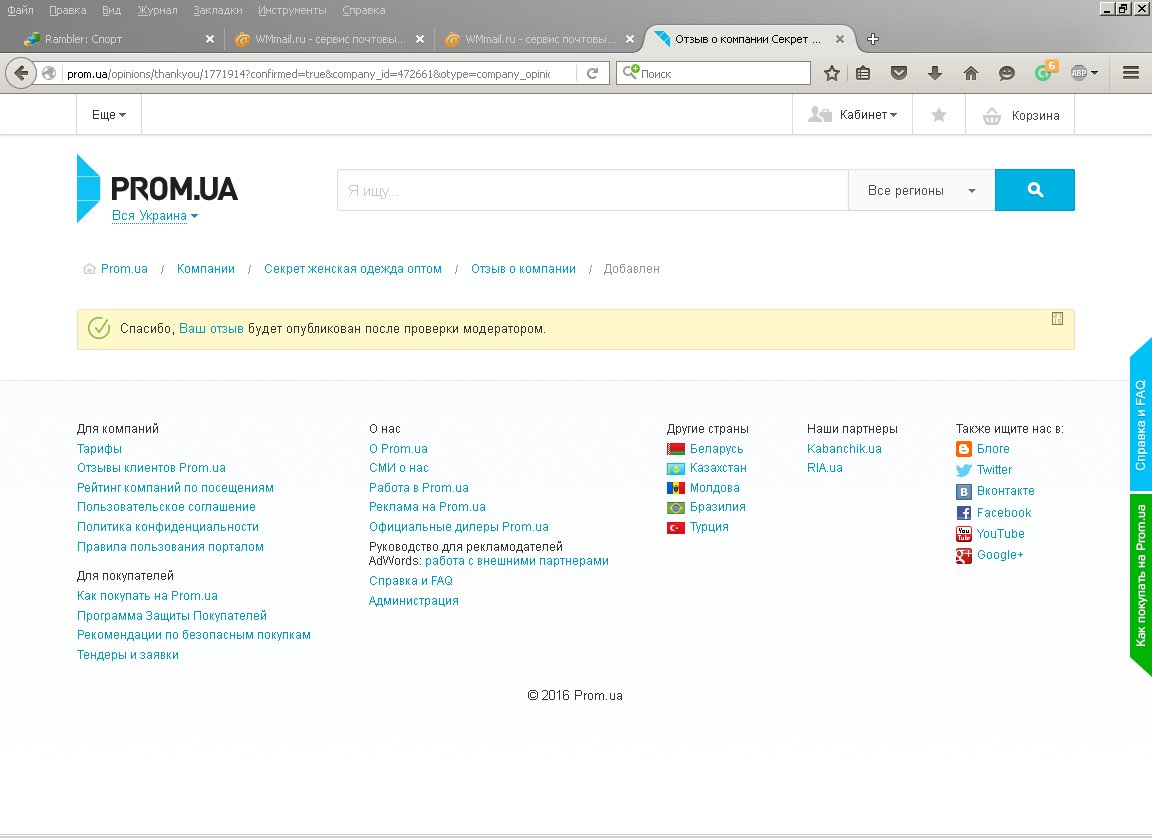Image resolution: width=1152 pixels, height=838 pixels.
Task: Open Политика конфиденциальности link
Action: [x=168, y=527]
